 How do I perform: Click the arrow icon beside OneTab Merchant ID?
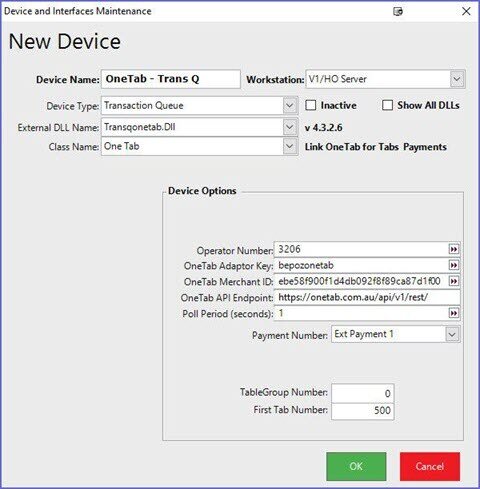tap(453, 281)
